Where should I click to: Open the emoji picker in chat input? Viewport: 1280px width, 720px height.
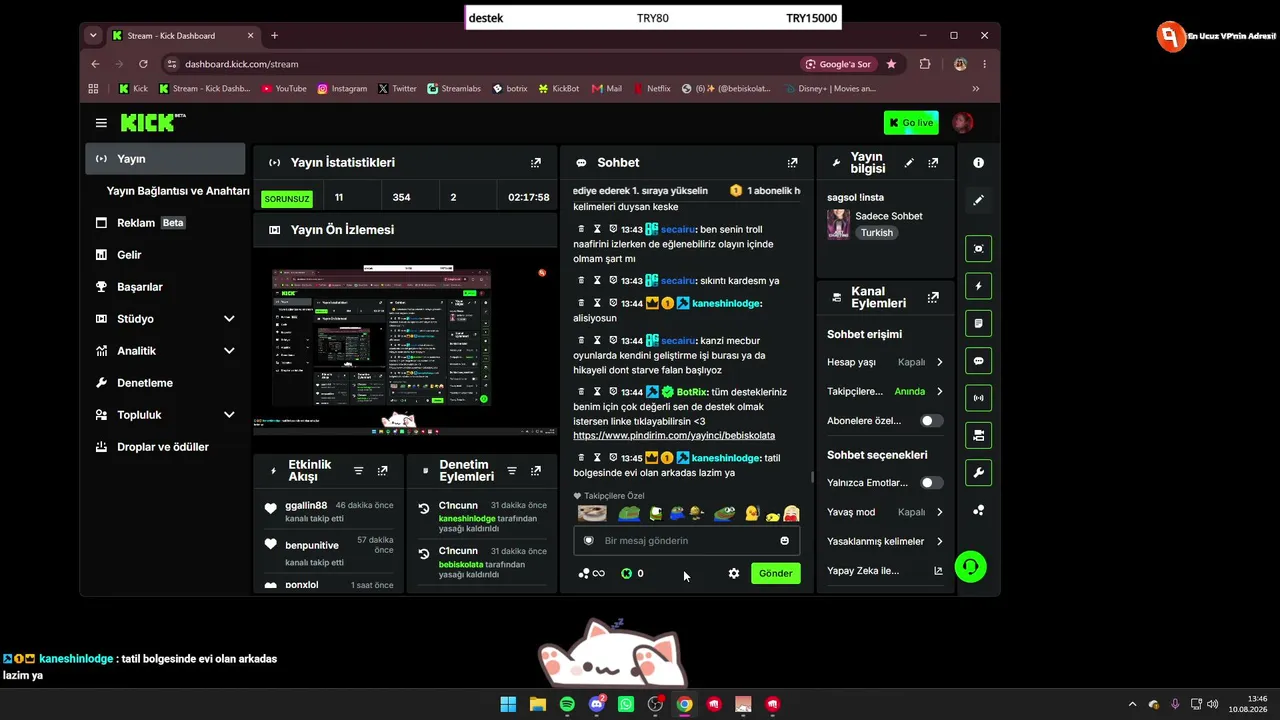[x=784, y=541]
